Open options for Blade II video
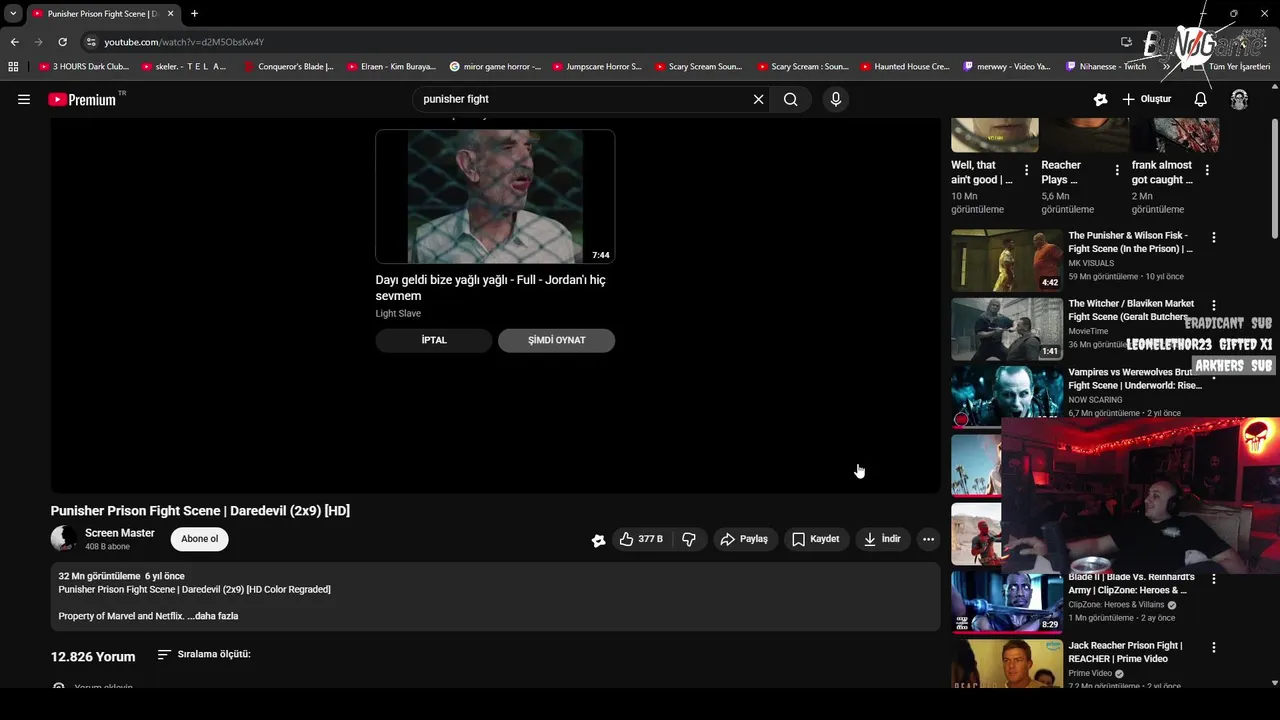This screenshot has height=720, width=1280. click(x=1214, y=579)
